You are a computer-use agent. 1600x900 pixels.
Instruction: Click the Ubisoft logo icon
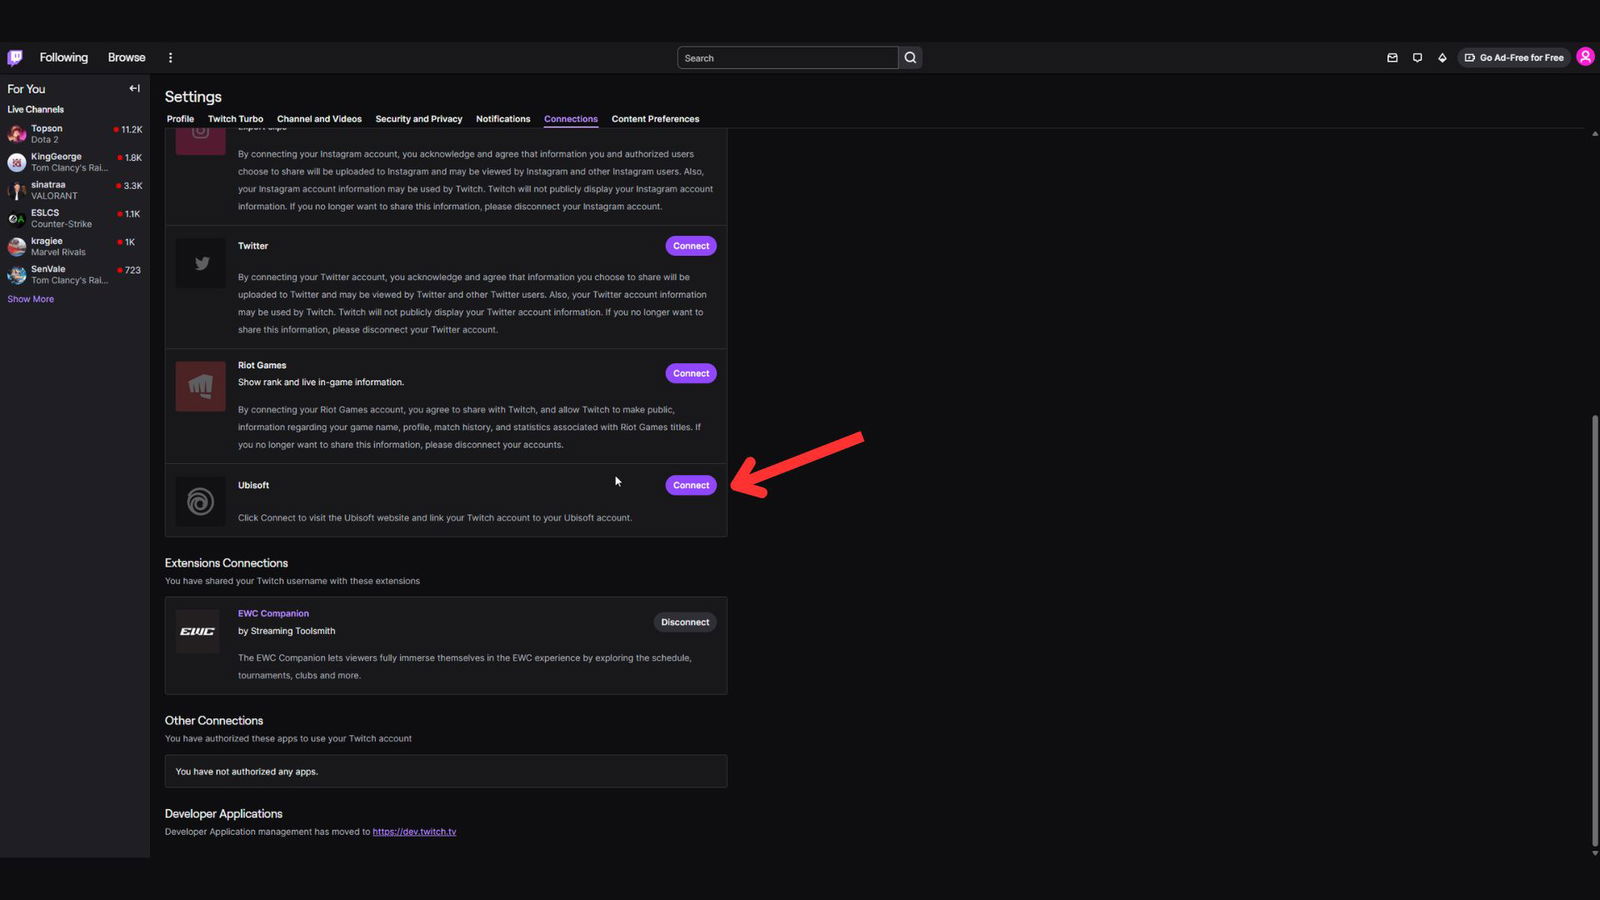(200, 501)
